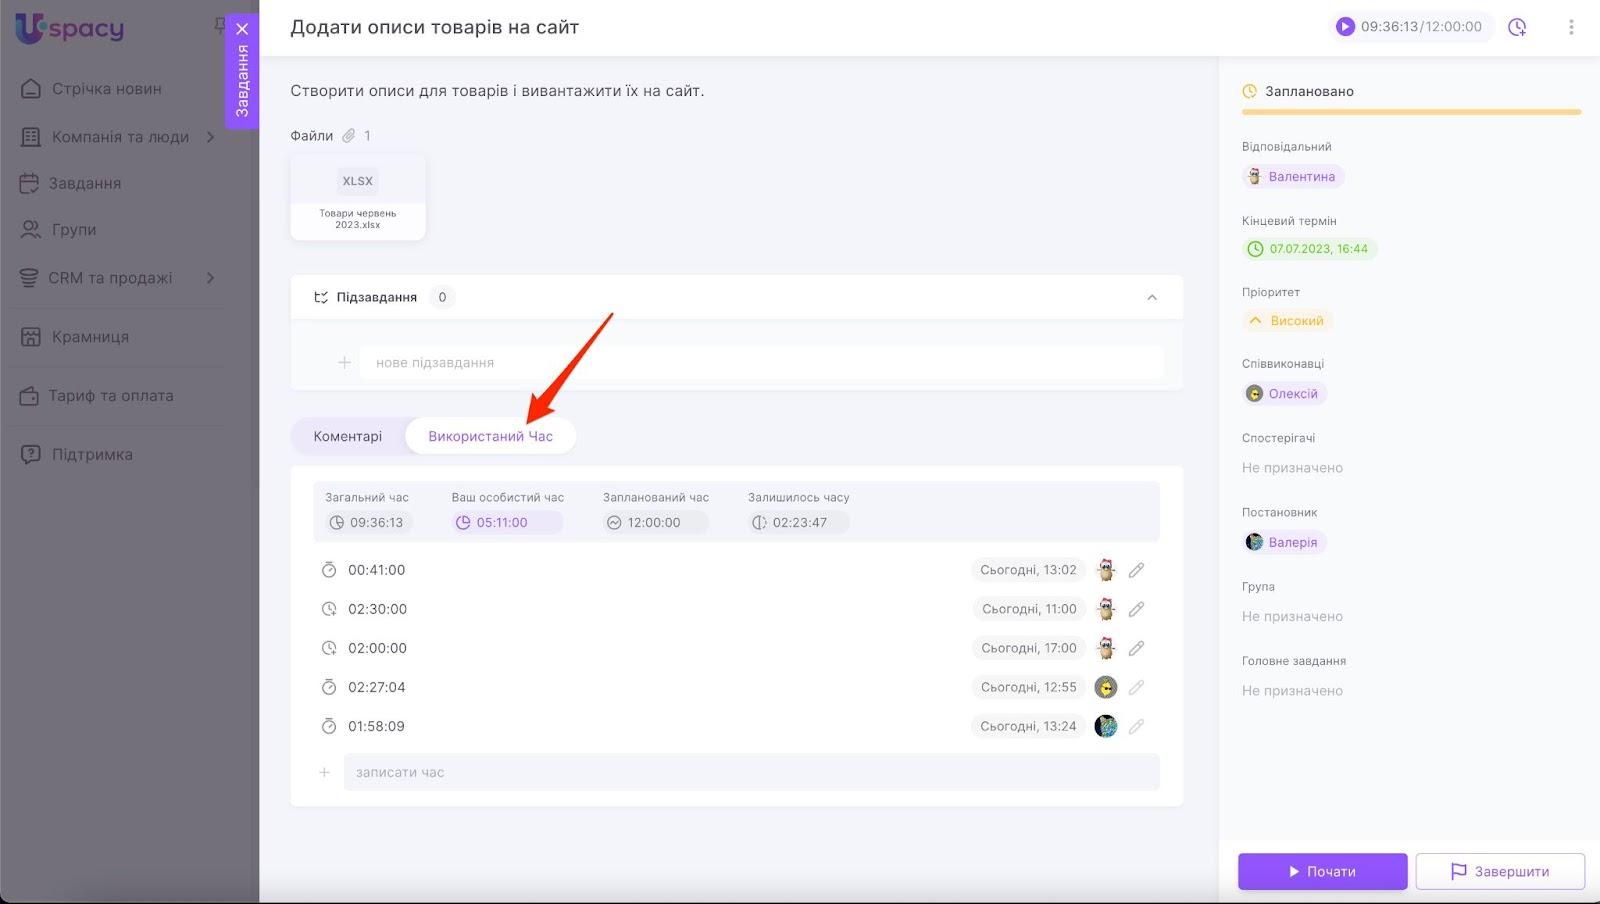1600x904 pixels.
Task: Click the Ваш особистий час value 05:11:00
Action: point(506,523)
